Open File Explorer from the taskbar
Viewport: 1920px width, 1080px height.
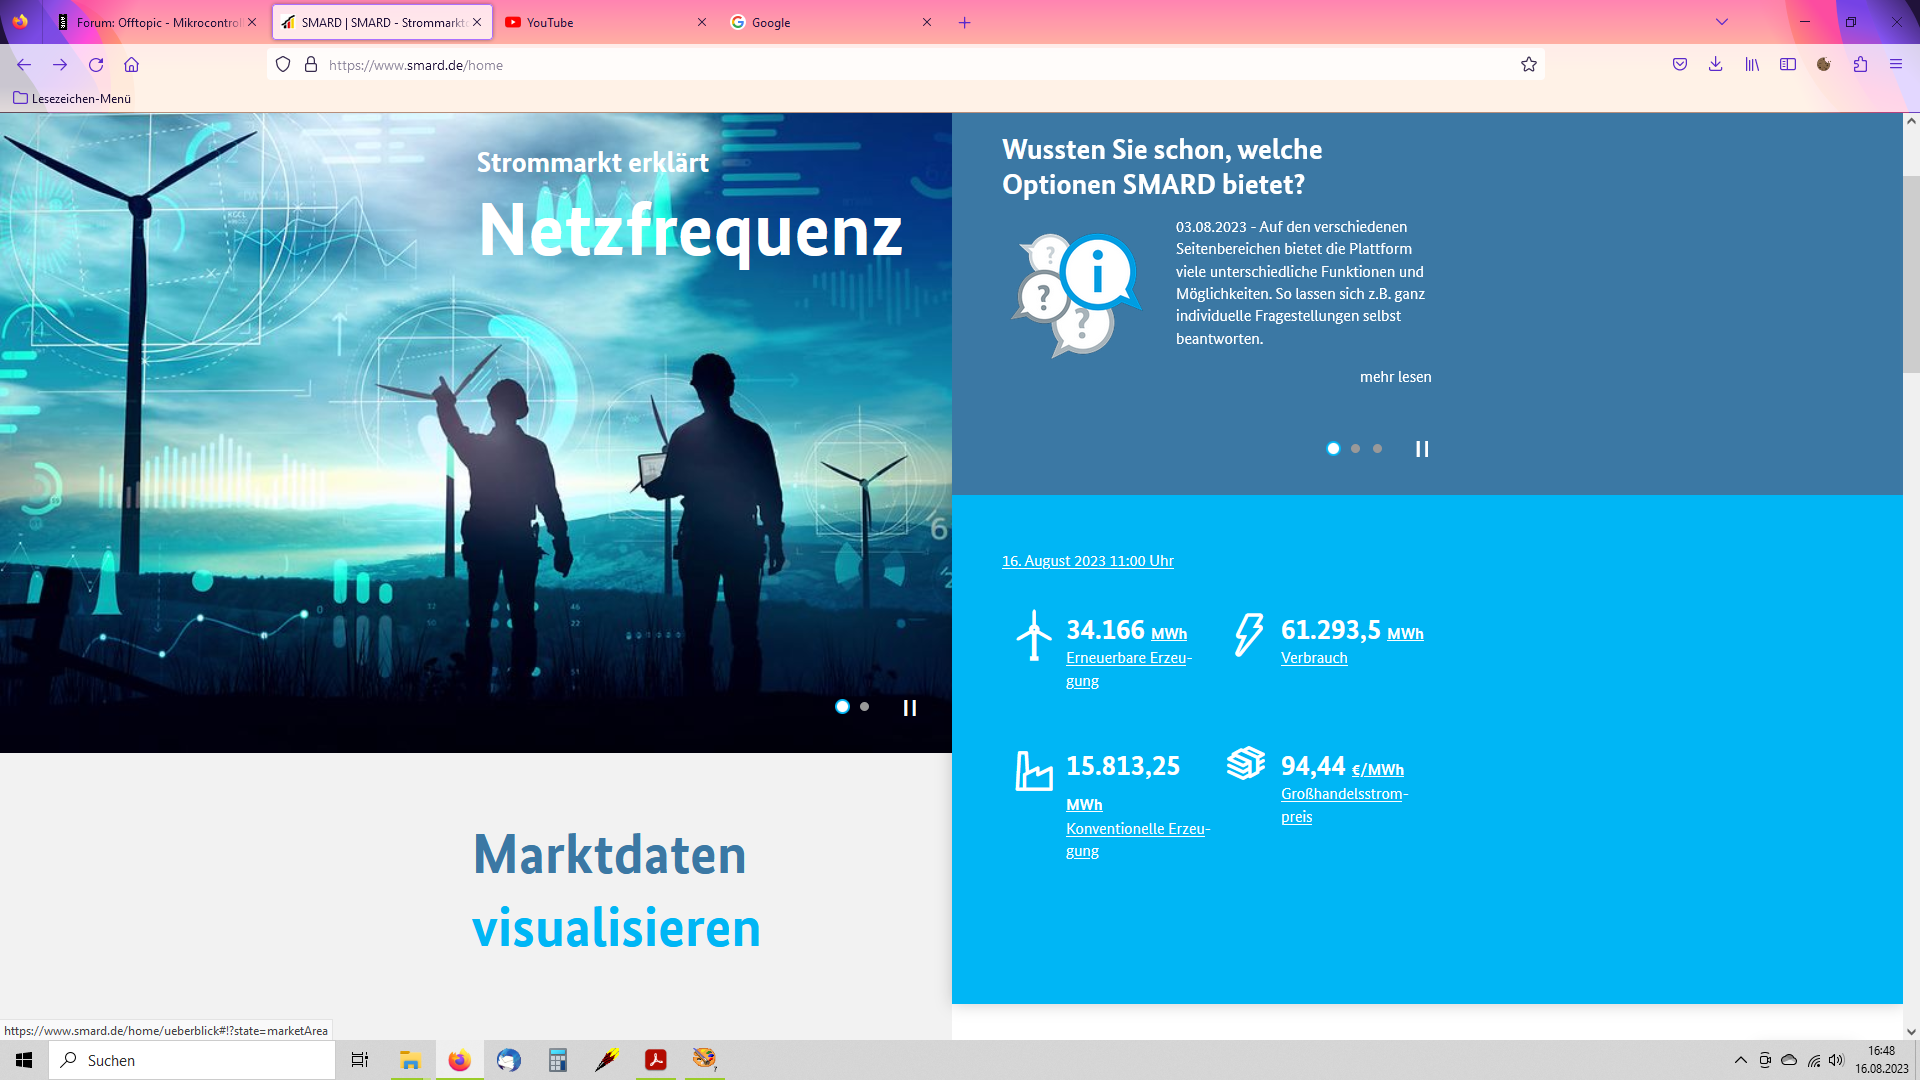[x=410, y=1060]
